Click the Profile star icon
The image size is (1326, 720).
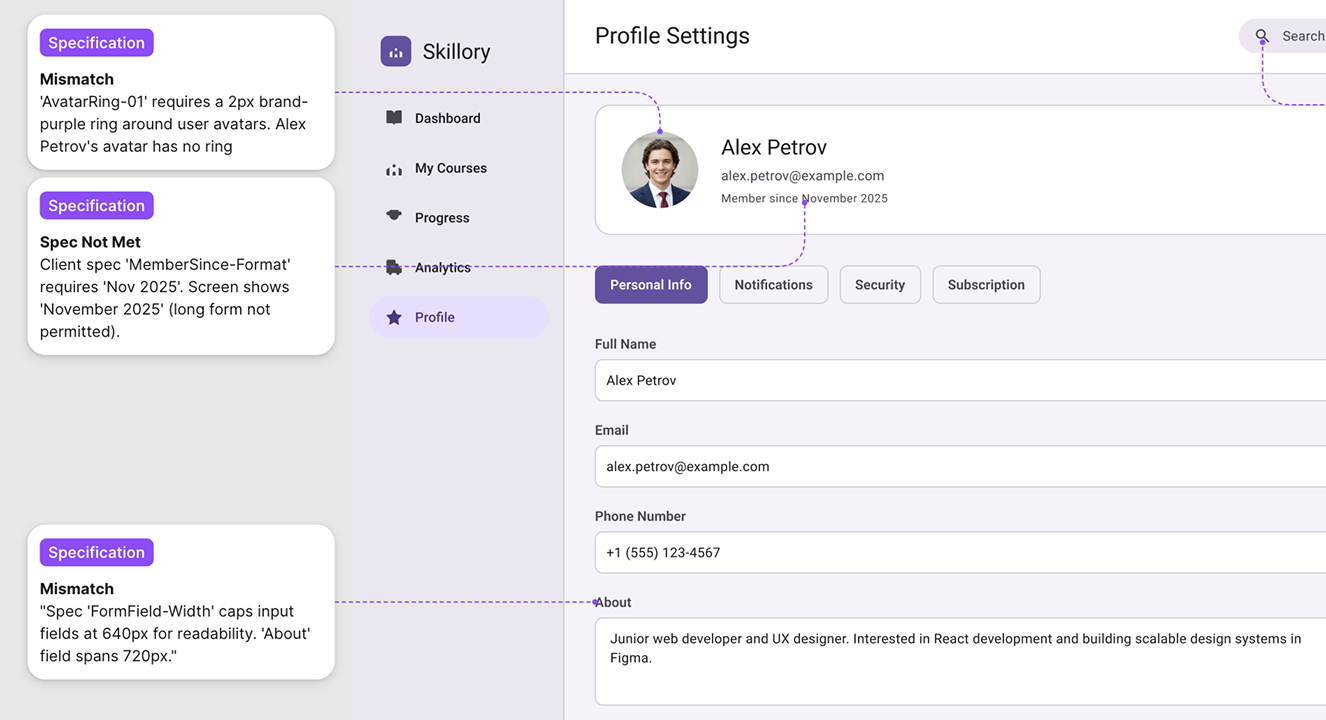point(394,317)
